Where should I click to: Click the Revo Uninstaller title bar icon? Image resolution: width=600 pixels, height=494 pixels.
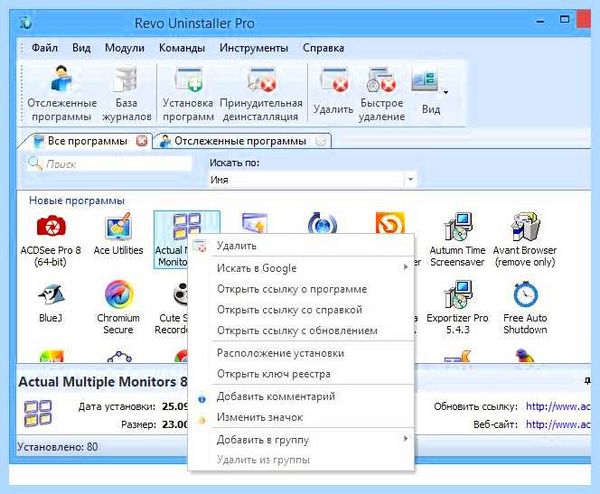click(x=26, y=23)
